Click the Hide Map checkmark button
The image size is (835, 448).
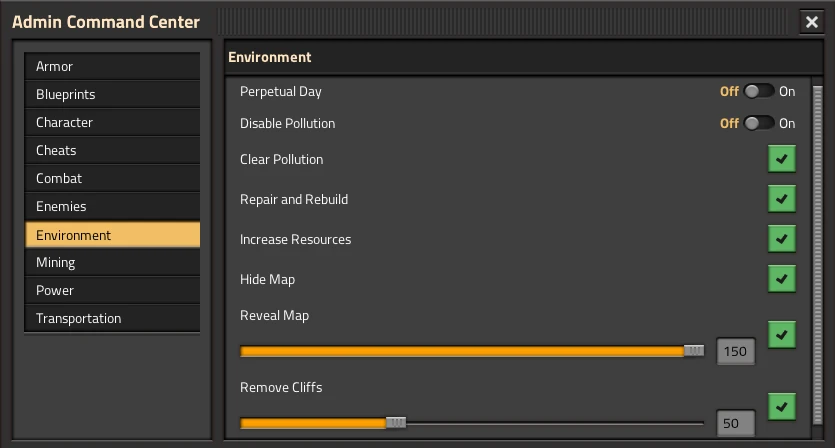(782, 279)
